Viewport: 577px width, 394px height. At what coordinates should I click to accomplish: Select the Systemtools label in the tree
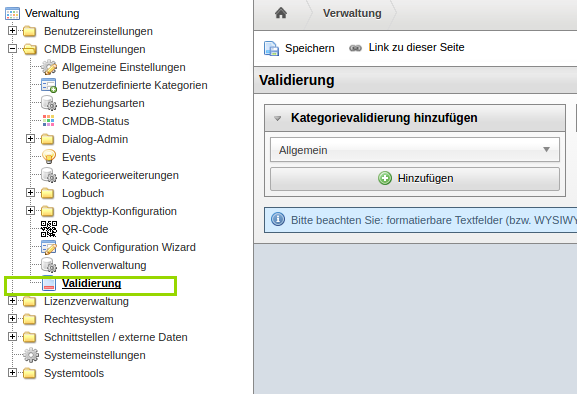74,373
